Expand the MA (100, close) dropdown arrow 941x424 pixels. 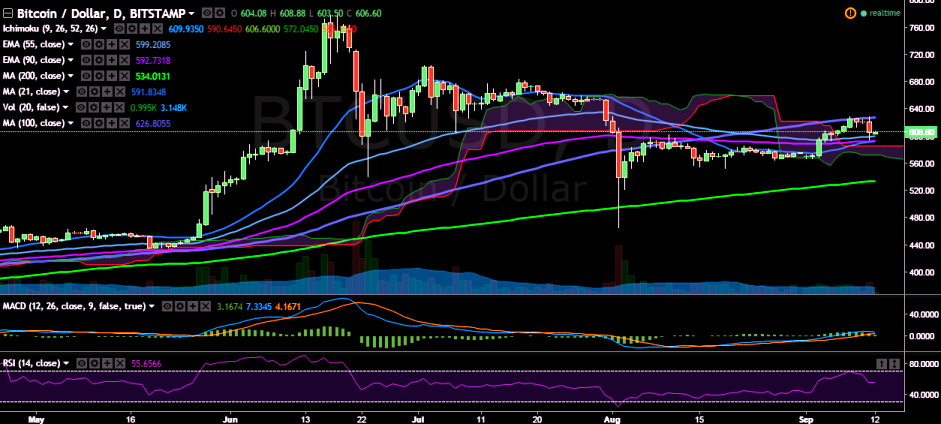(x=71, y=123)
